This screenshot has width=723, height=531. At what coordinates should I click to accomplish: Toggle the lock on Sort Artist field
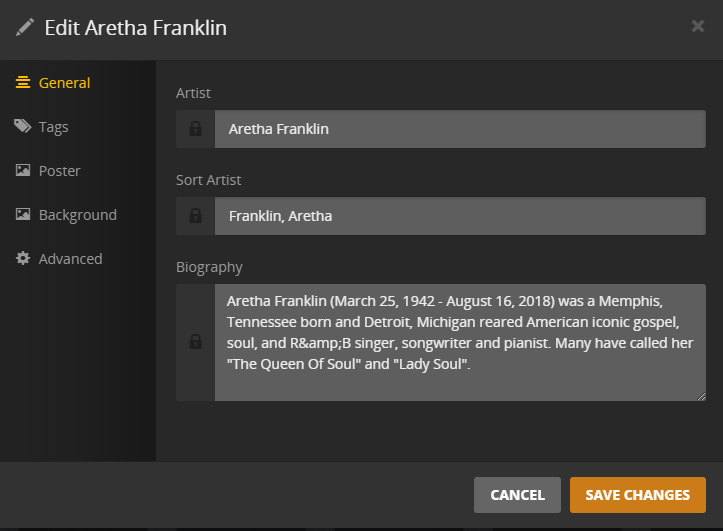[195, 216]
